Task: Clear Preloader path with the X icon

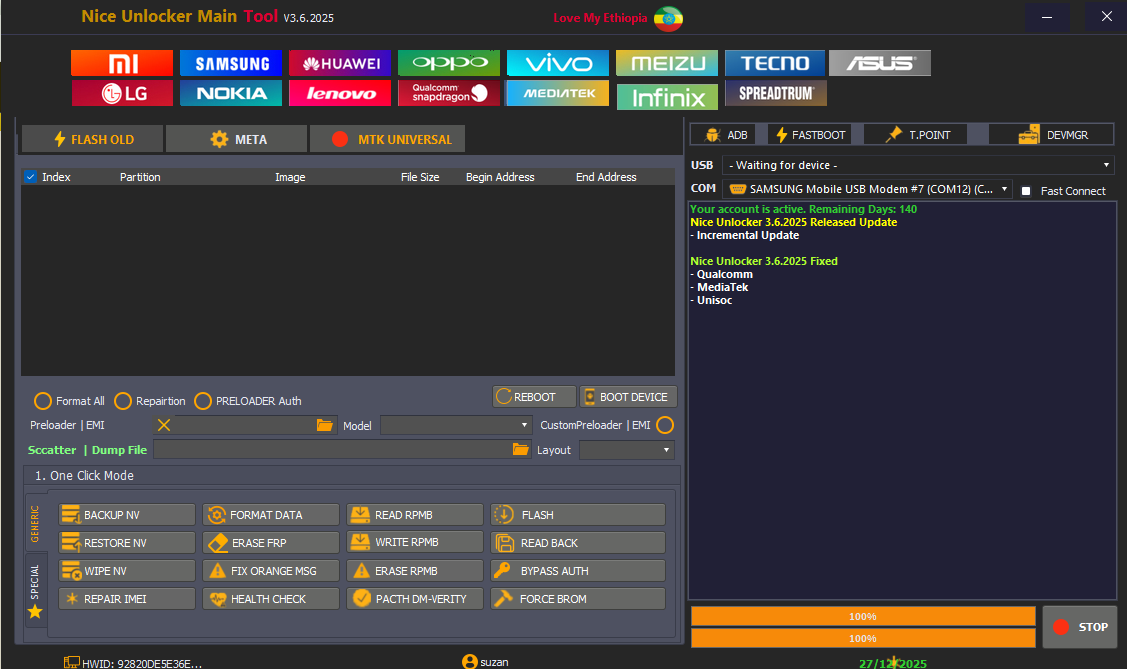Action: pyautogui.click(x=164, y=425)
